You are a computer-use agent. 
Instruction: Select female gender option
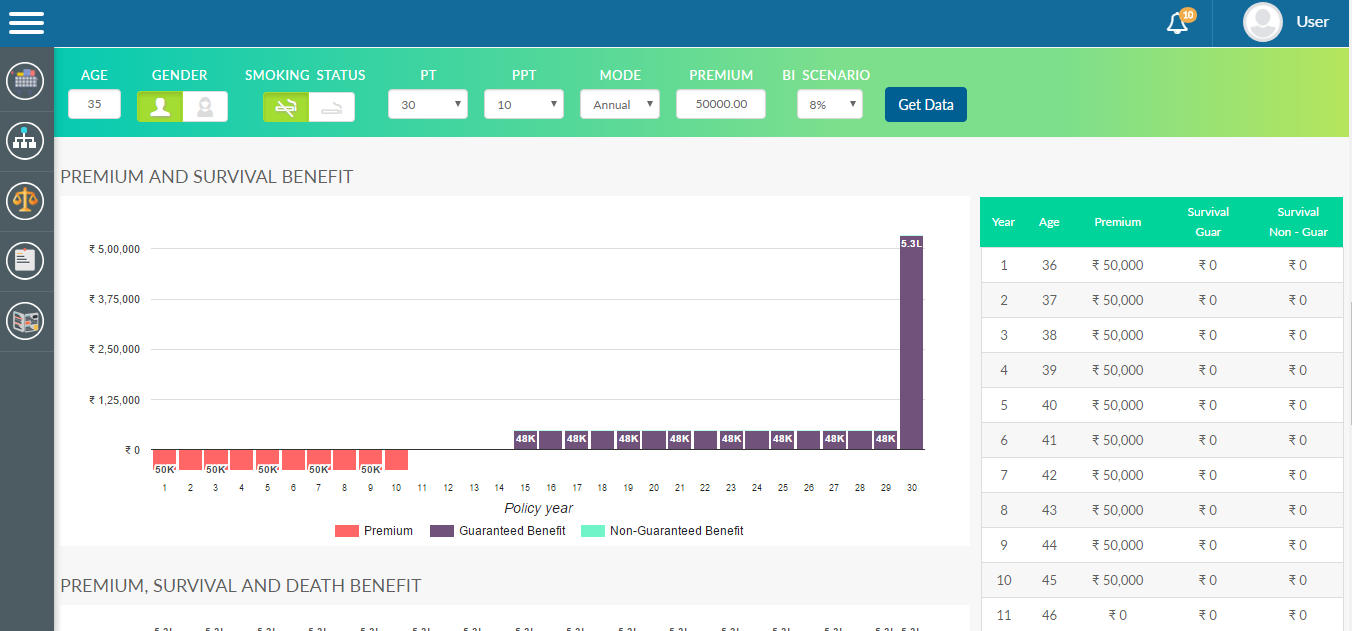[205, 106]
